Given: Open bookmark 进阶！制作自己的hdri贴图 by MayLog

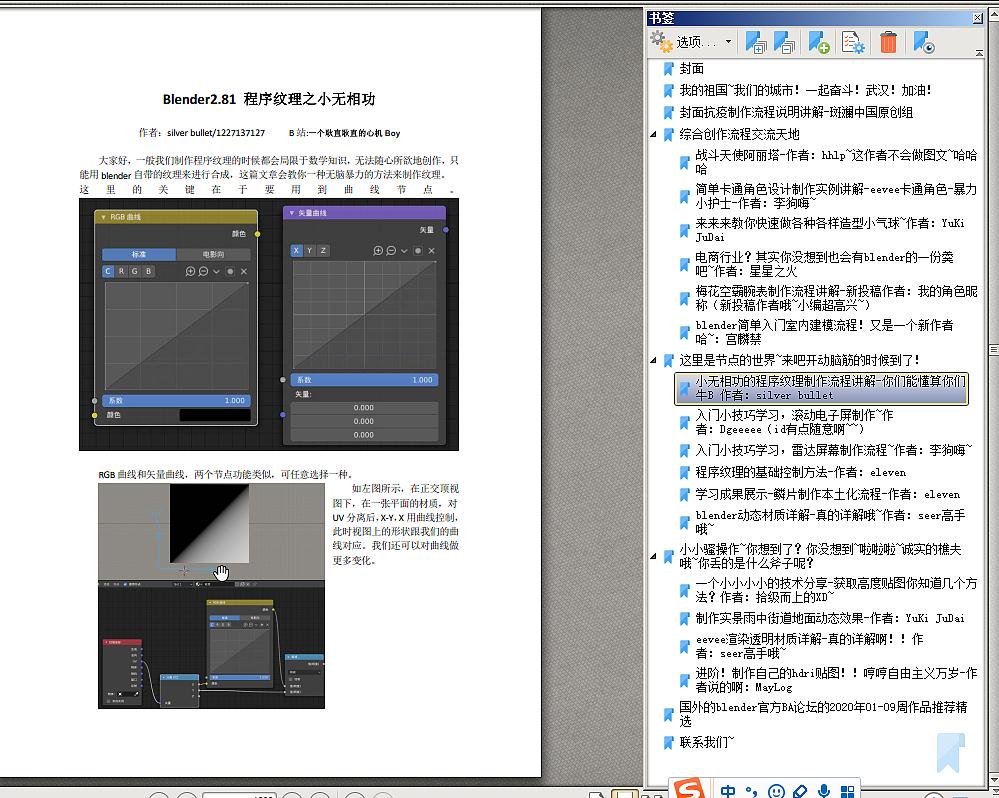Looking at the screenshot, I should coord(835,680).
